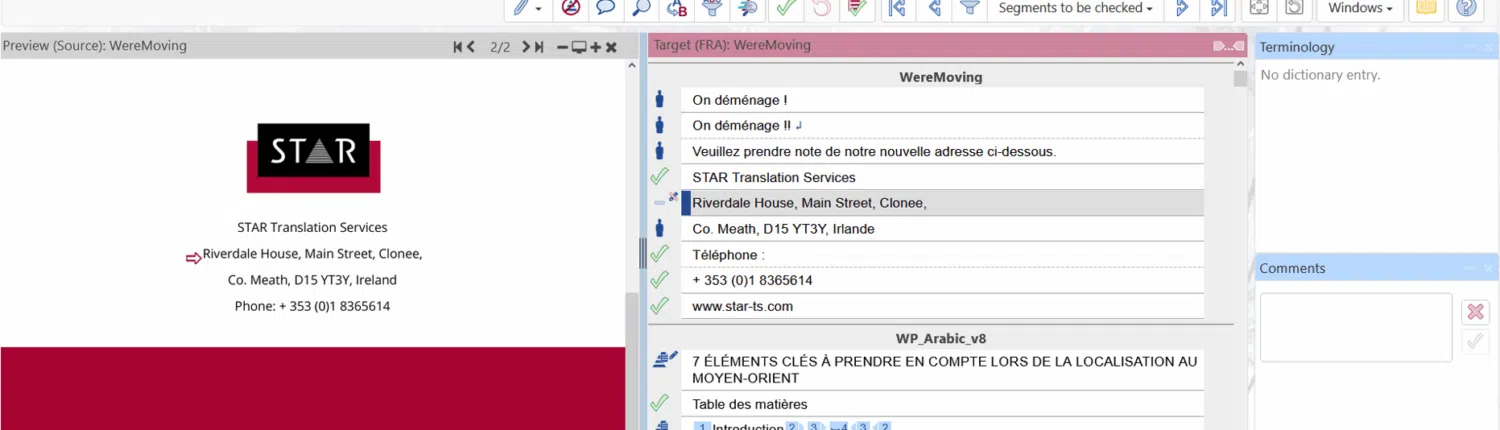Click the Target (FRA): WereMoving pane title
This screenshot has height=430, width=1500.
pyautogui.click(x=732, y=45)
